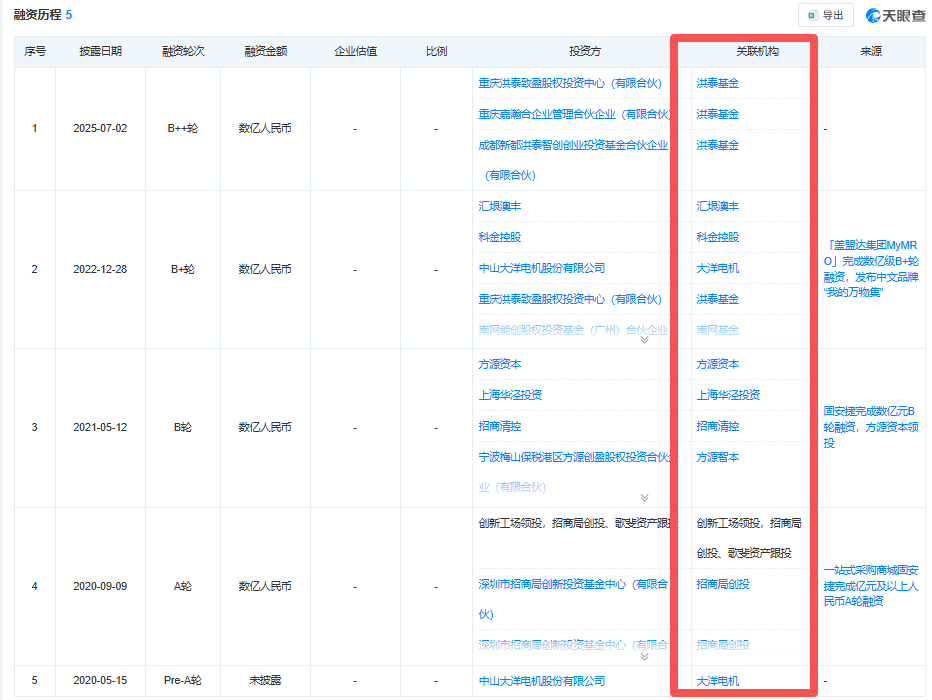Select the date cell 2020-05-15
Image resolution: width=932 pixels, height=700 pixels.
click(x=100, y=680)
